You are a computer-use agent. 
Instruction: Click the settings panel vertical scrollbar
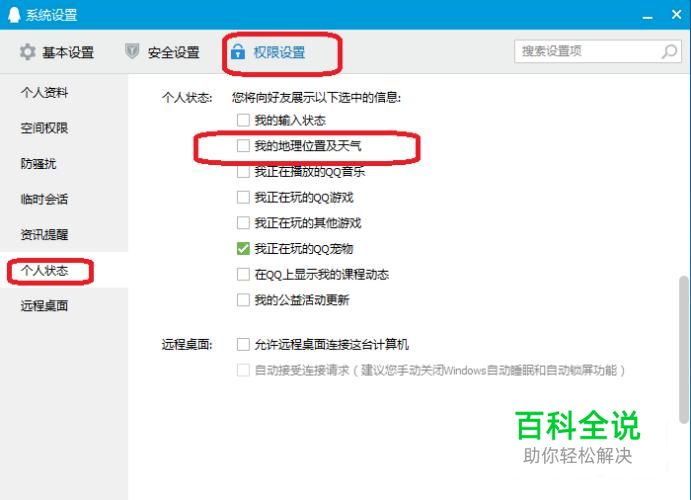click(x=684, y=349)
